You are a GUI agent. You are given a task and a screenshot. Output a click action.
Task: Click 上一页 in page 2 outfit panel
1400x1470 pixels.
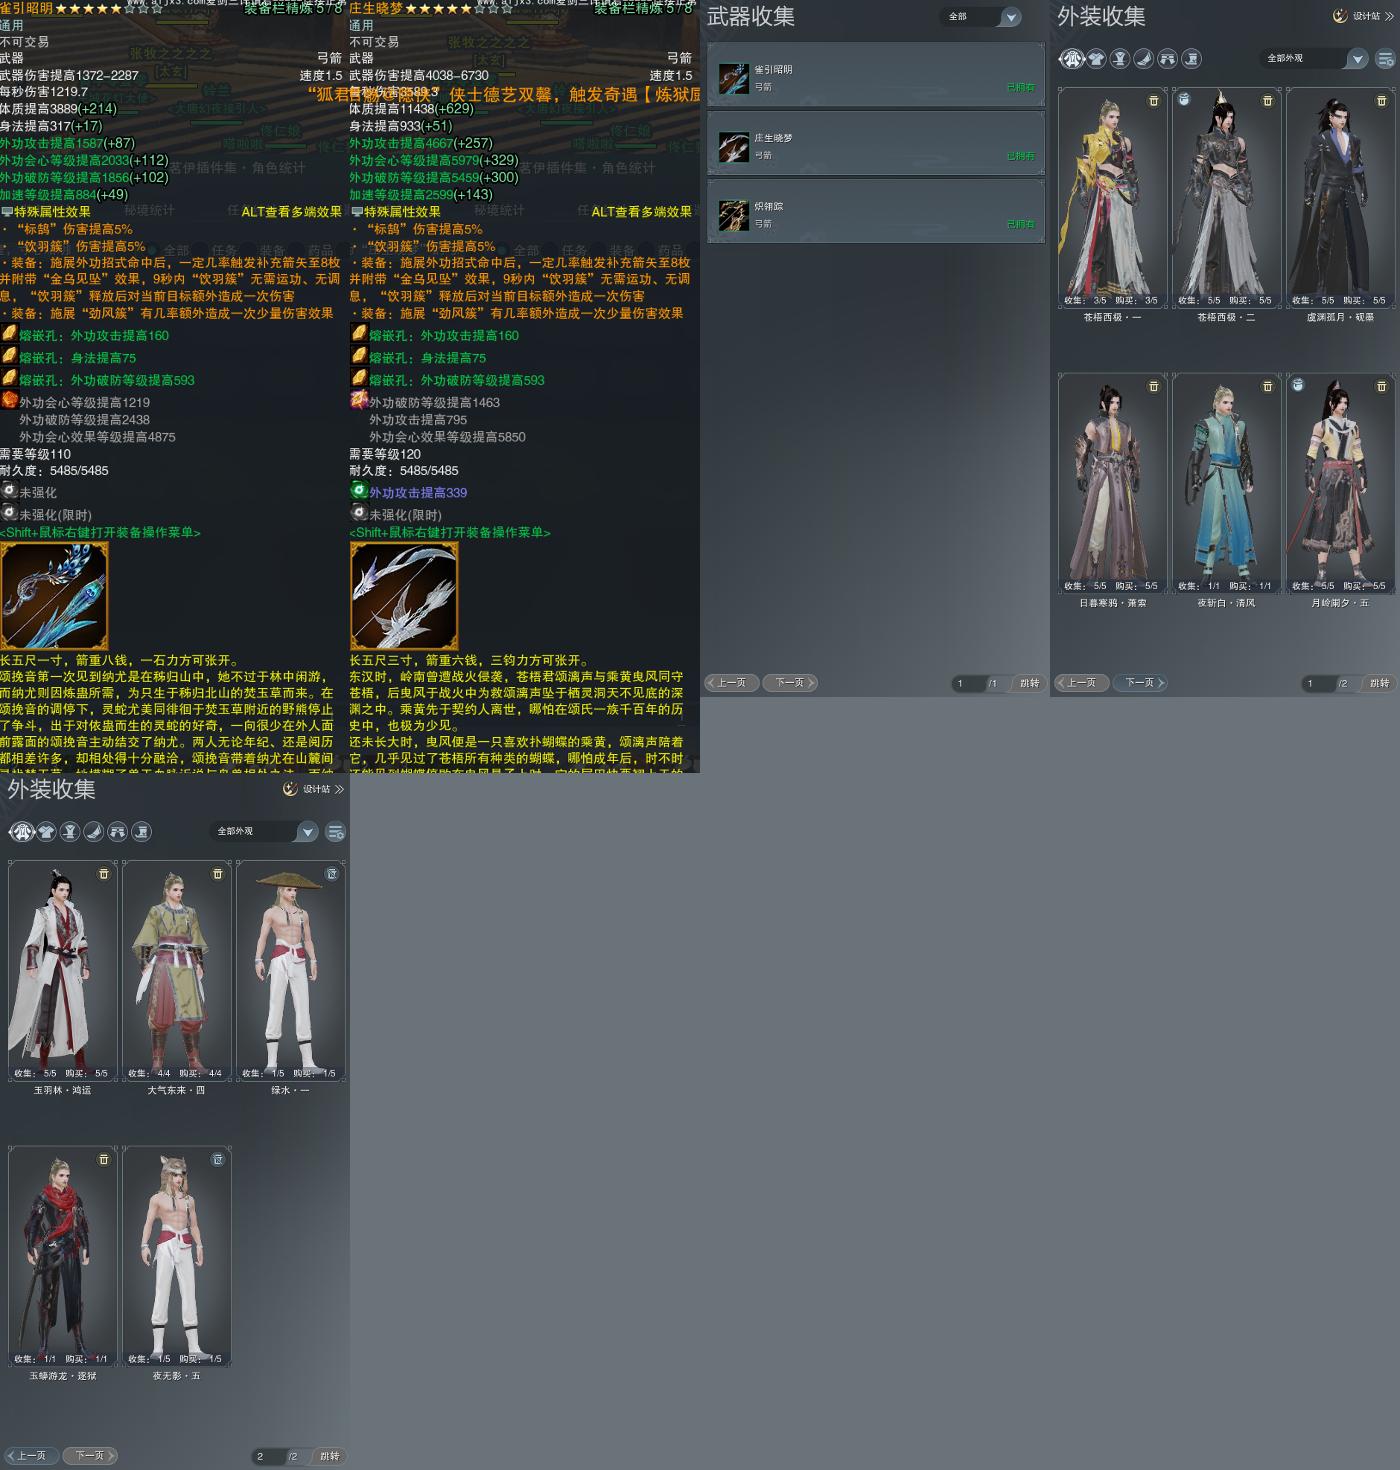(31, 1456)
